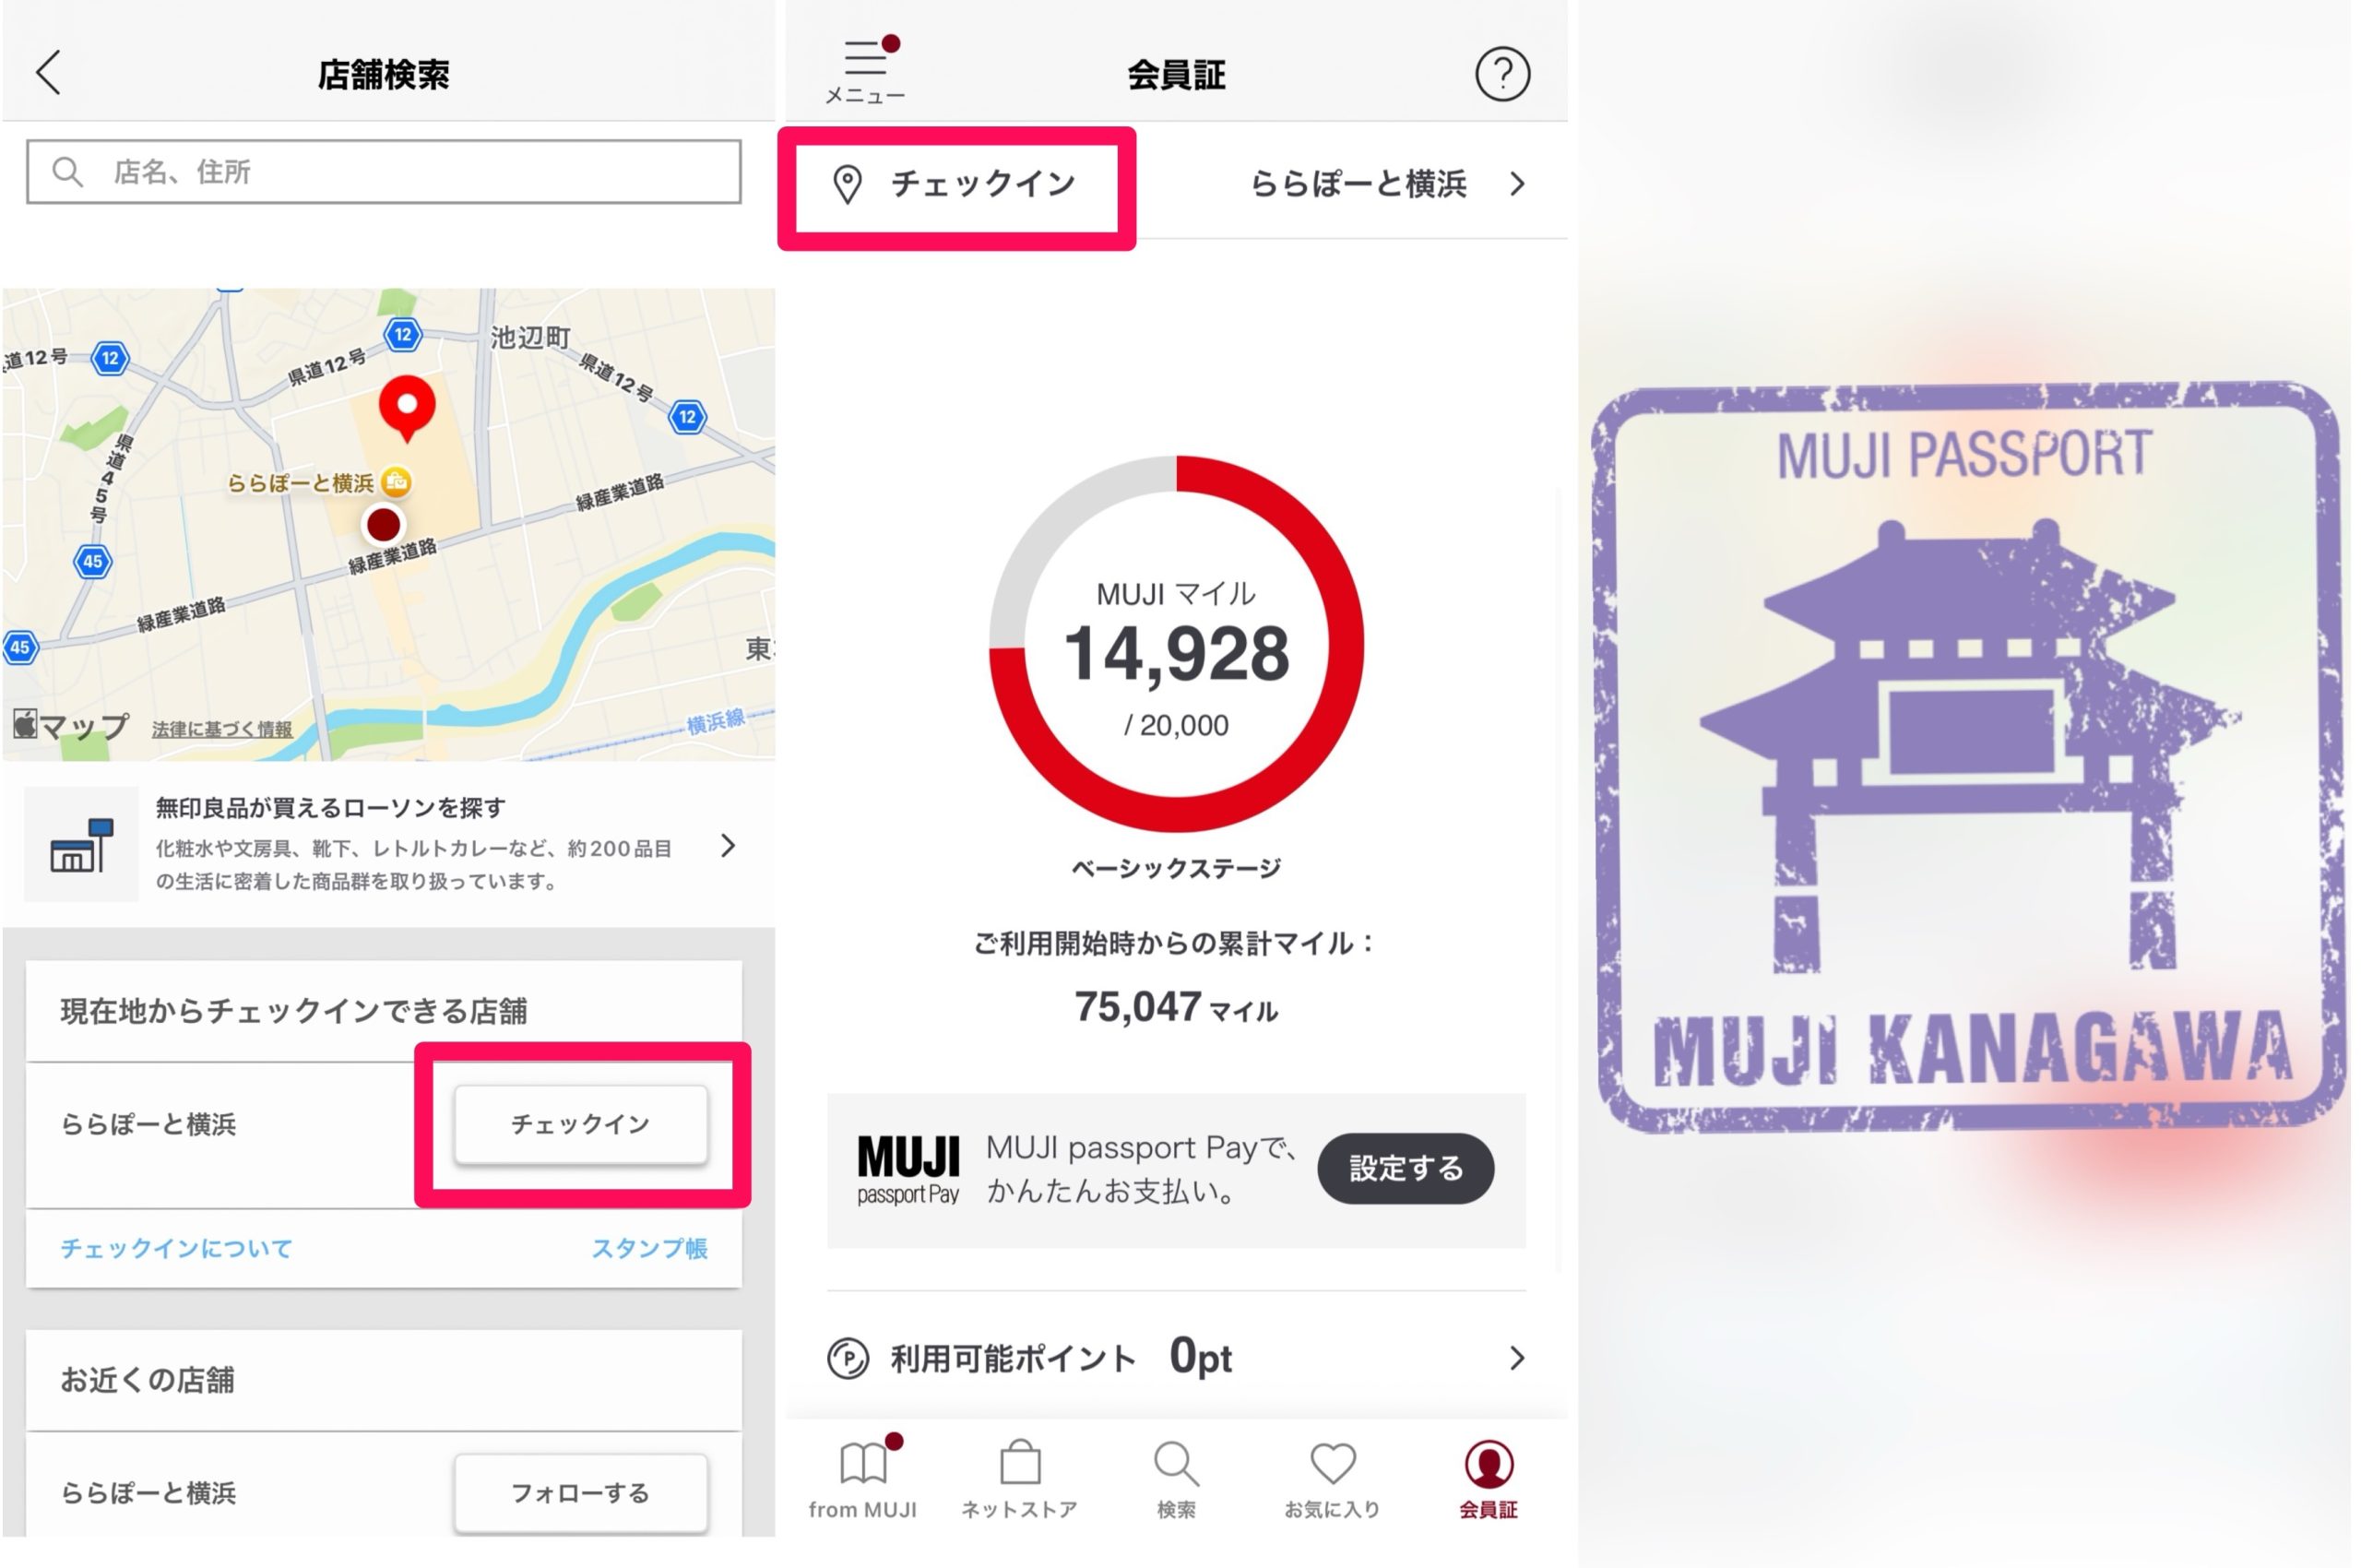Viewport: 2361px width, 1568px height.
Task: Open the チェックインについて link
Action: (x=177, y=1248)
